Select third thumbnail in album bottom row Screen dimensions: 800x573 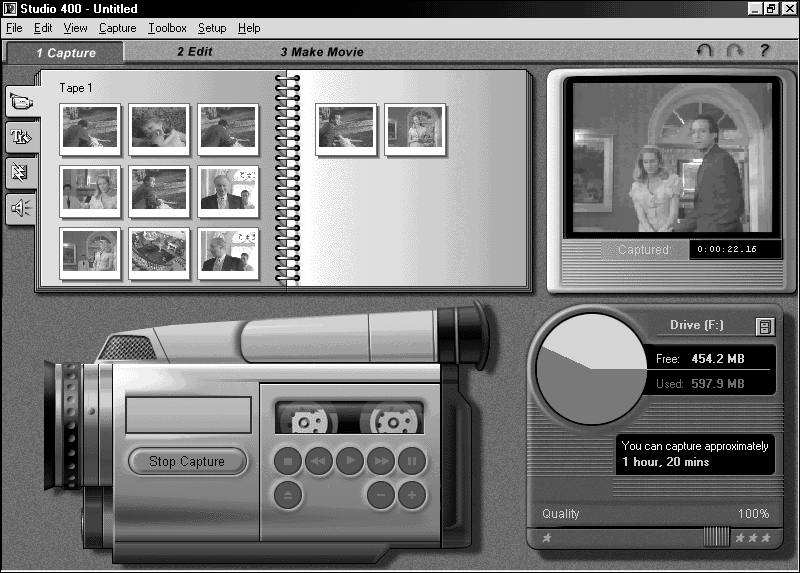click(228, 254)
